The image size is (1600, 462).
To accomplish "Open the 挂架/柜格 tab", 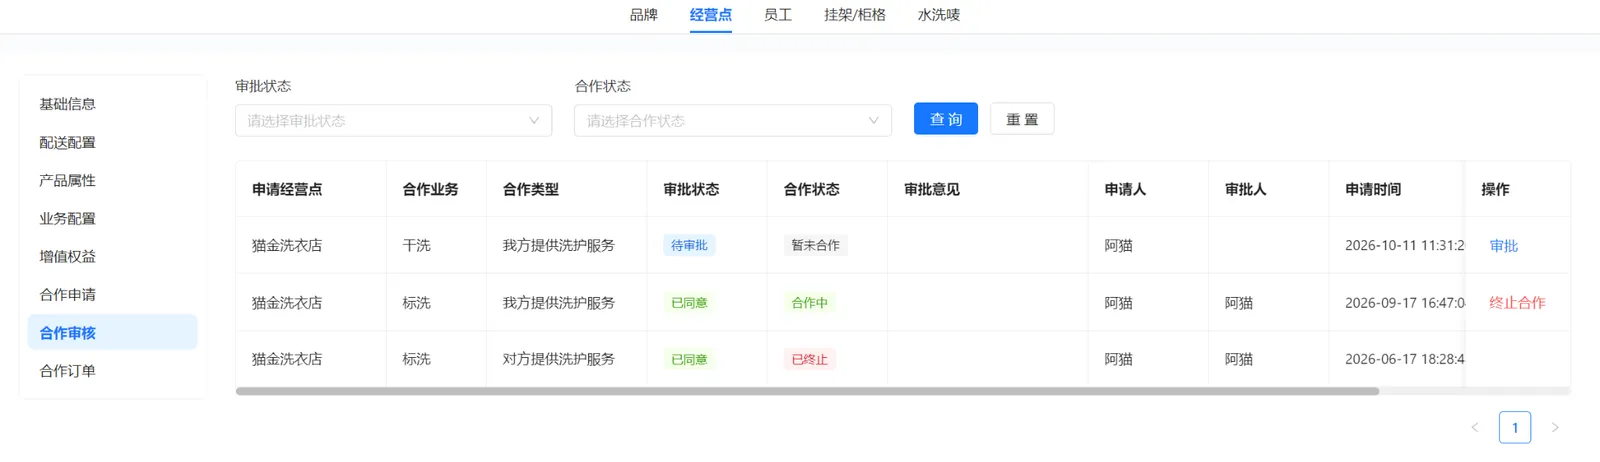I will [855, 15].
